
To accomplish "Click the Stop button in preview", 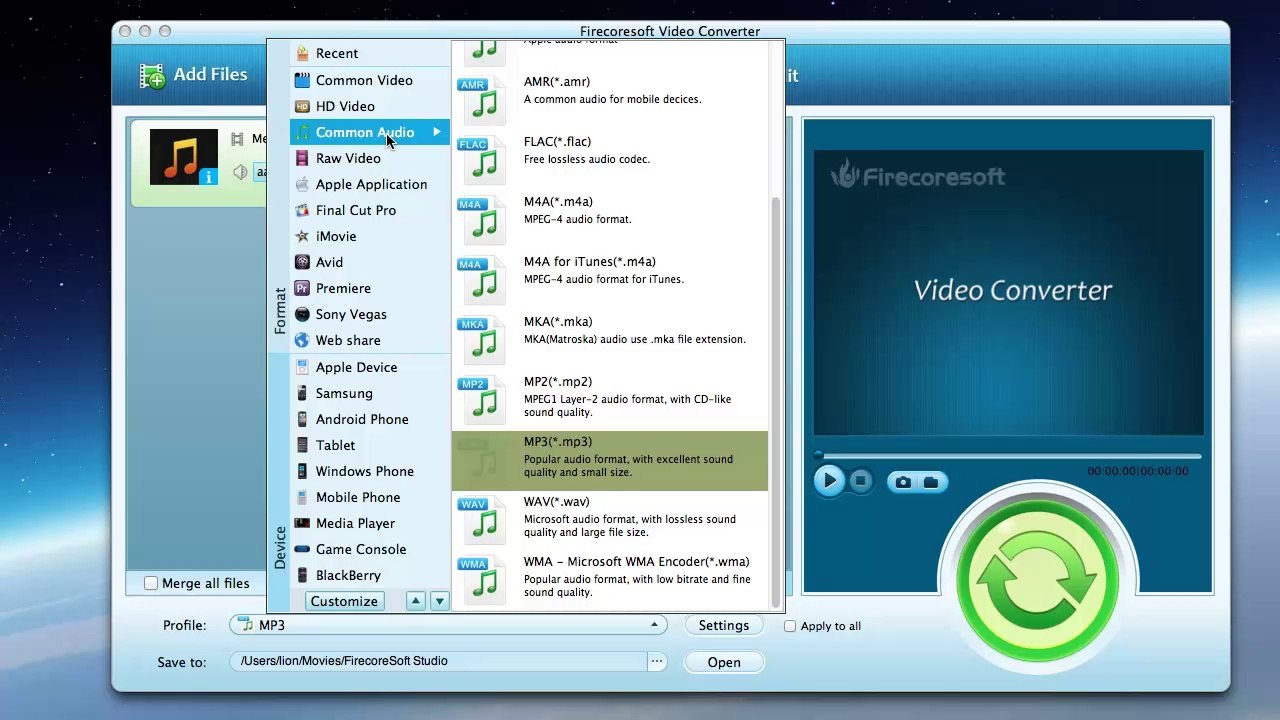I will click(860, 481).
